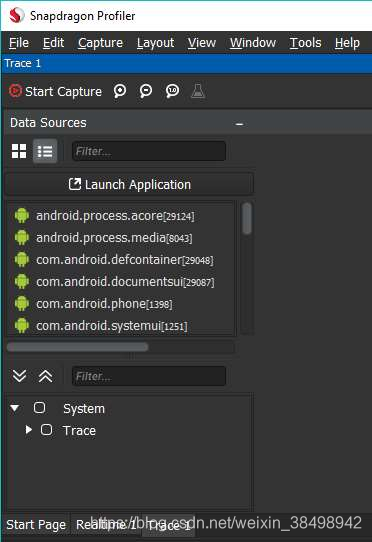The width and height of the screenshot is (372, 542).
Task: Open the Help menu
Action: (x=347, y=43)
